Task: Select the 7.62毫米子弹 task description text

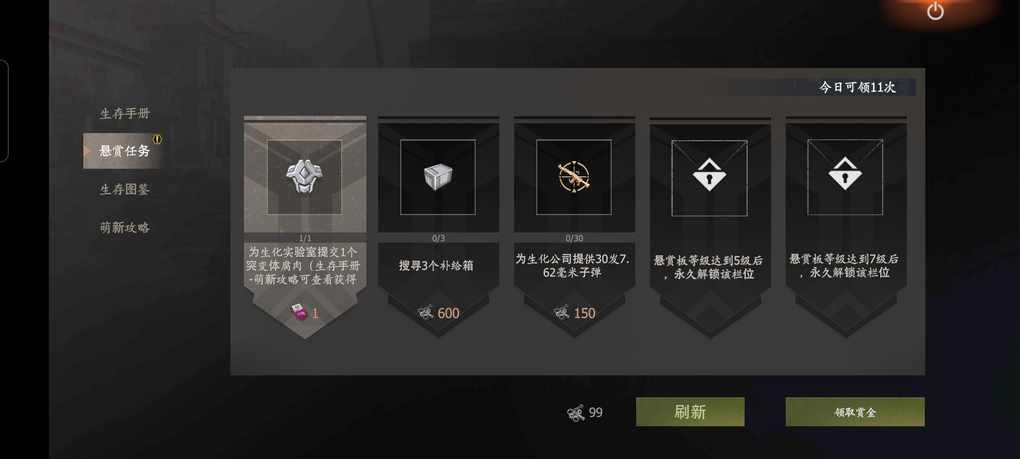Action: click(x=574, y=265)
